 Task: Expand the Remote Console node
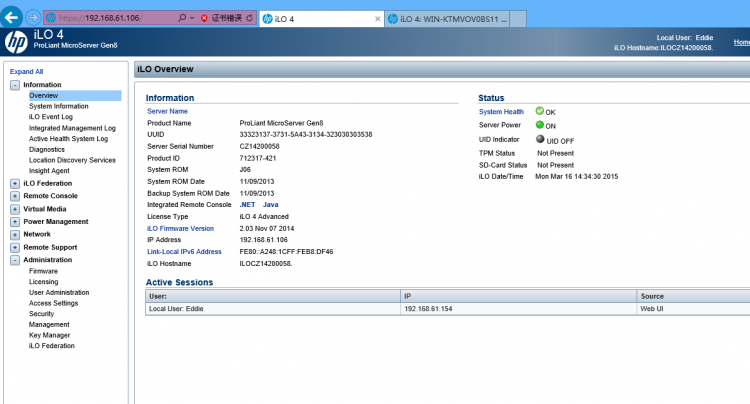15,196
